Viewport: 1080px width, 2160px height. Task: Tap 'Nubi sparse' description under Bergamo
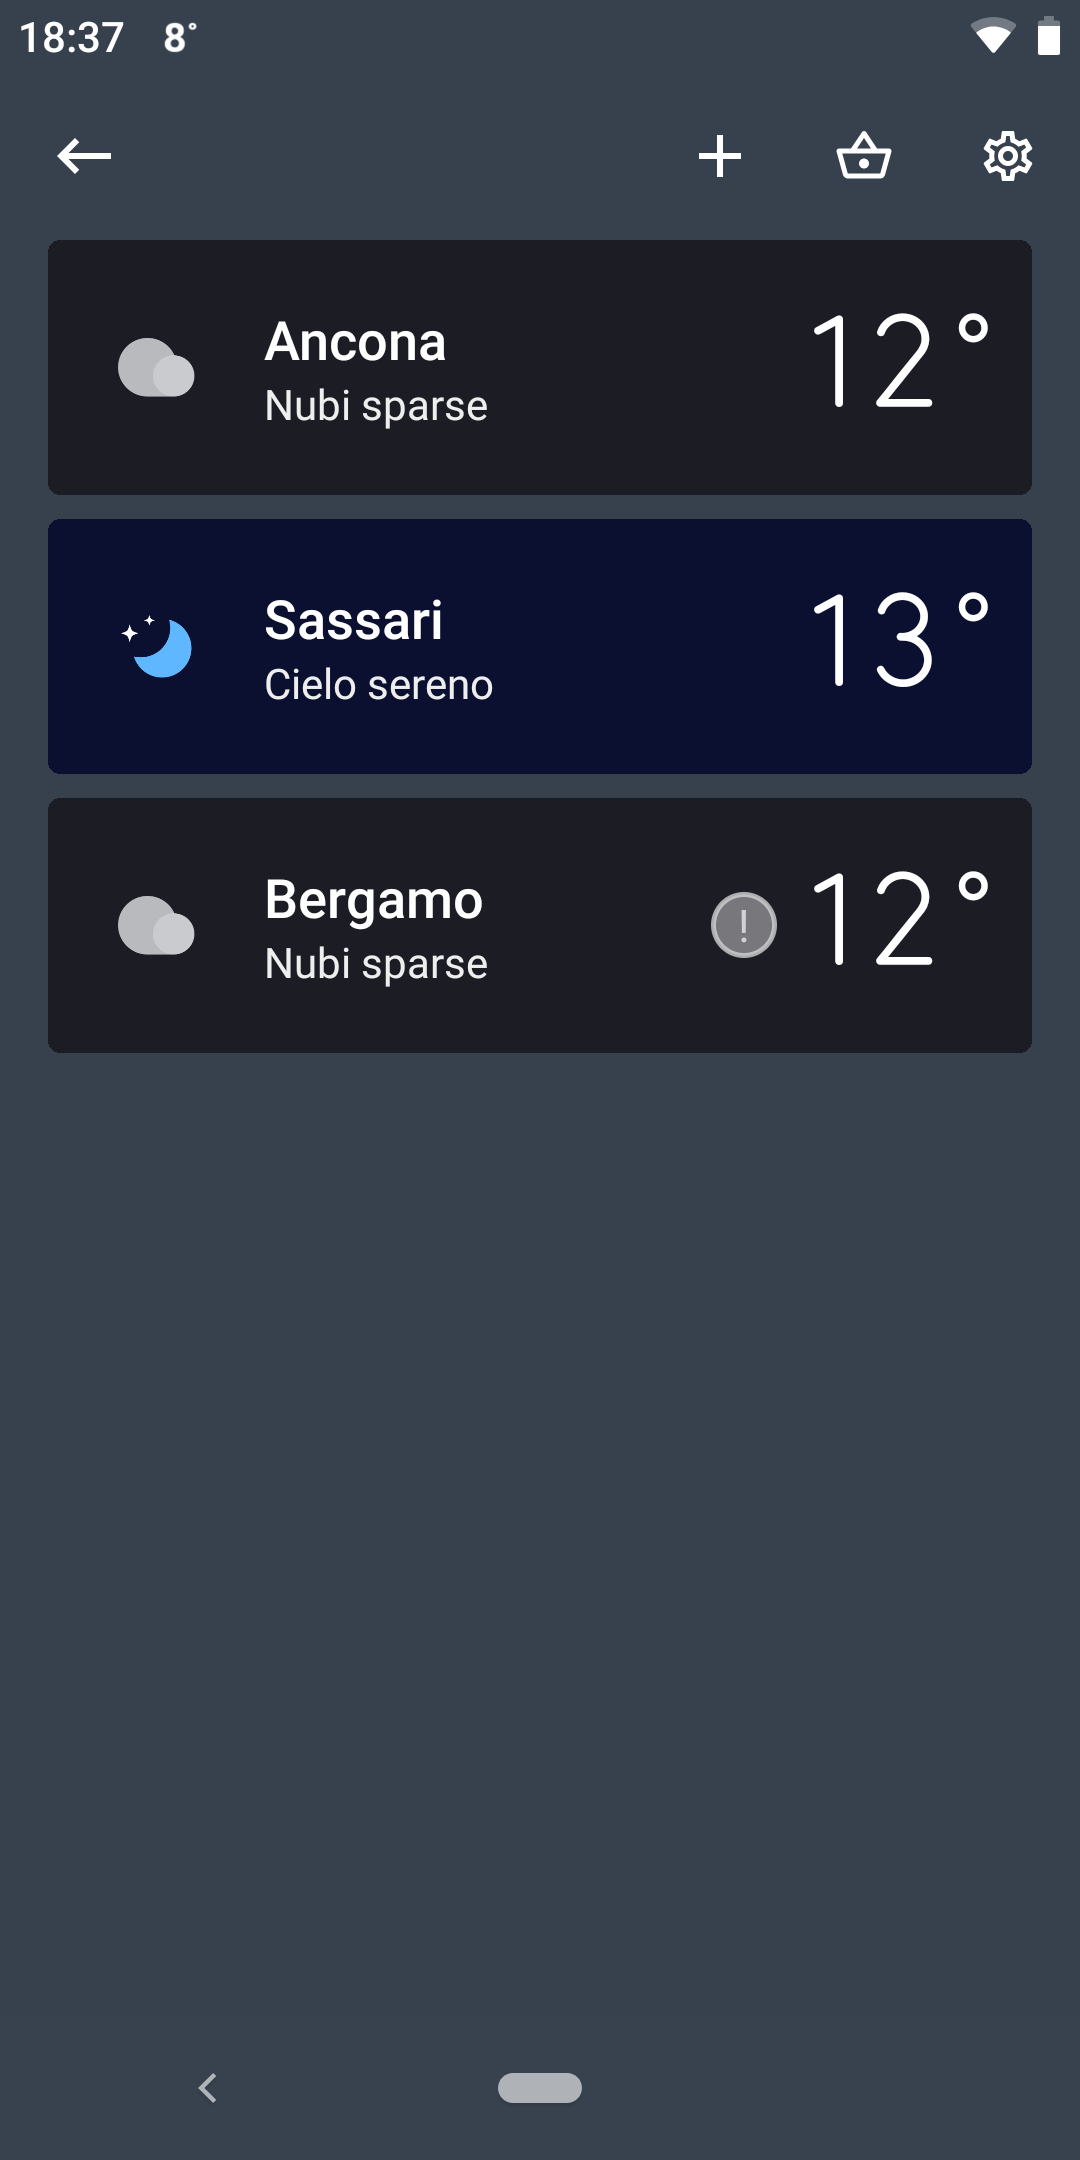point(376,964)
